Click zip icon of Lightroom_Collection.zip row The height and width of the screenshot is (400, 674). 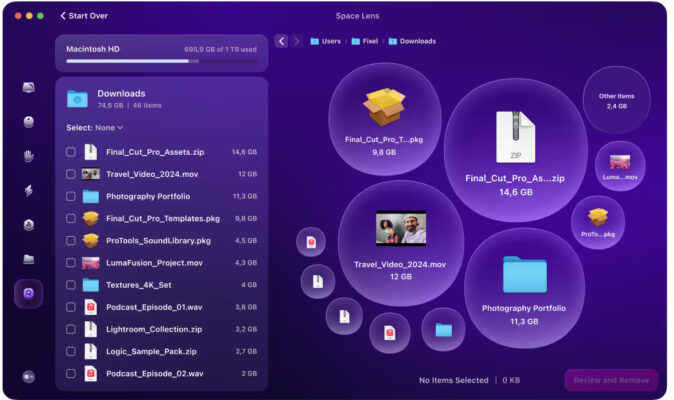[90, 330]
